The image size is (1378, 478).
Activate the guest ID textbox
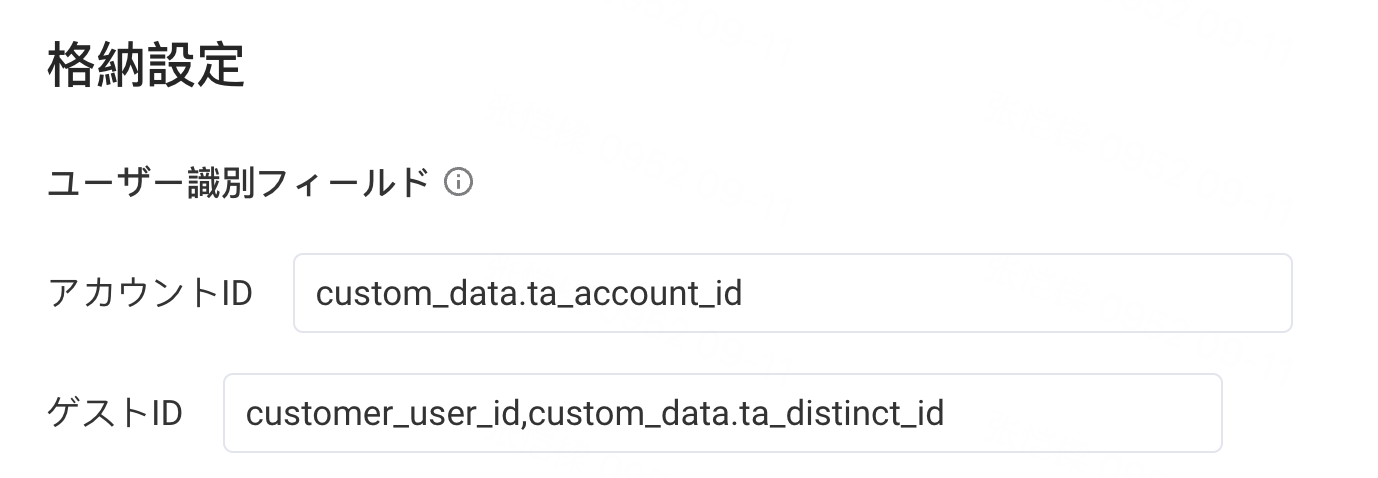[722, 413]
